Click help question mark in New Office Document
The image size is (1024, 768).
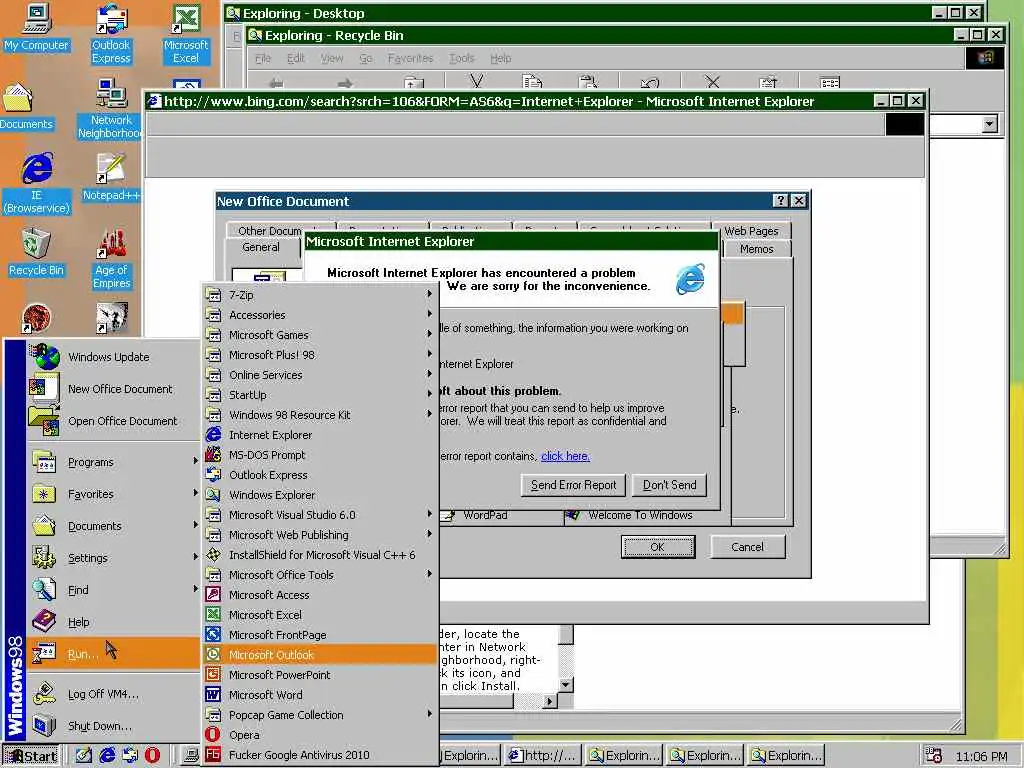[x=780, y=201]
